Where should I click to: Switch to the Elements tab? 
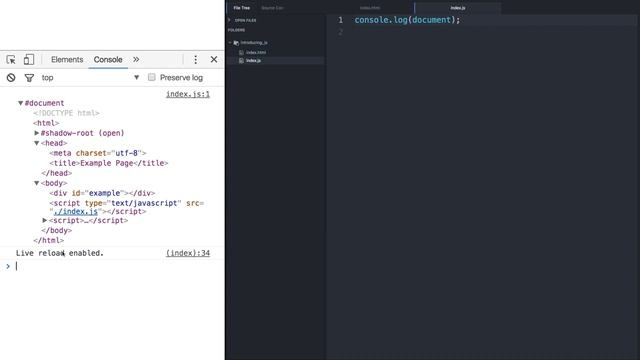(67, 60)
